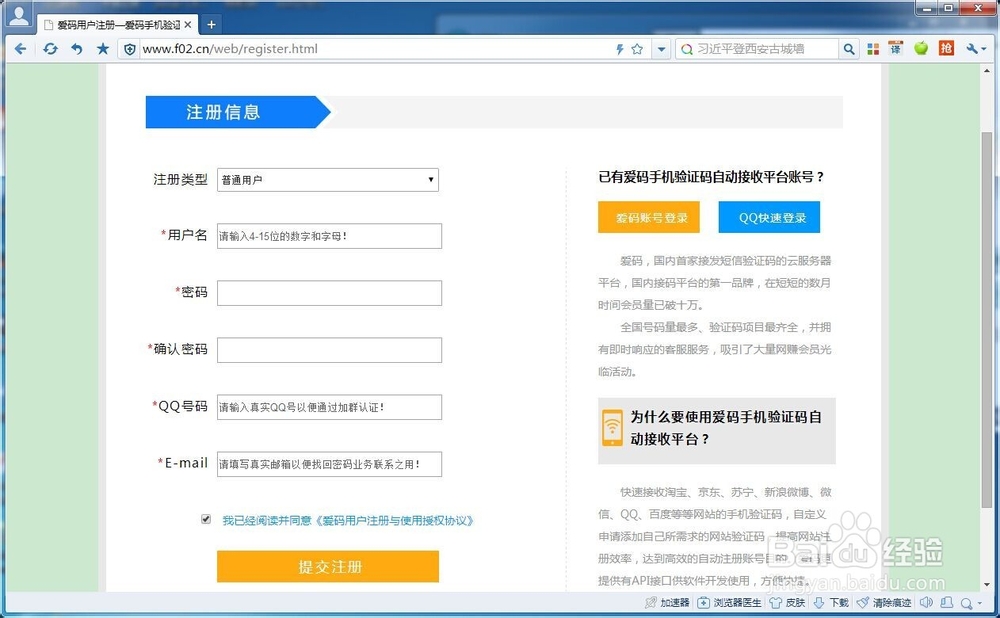Open 皮肤 skin settings in status bar
The image size is (1000, 618).
(x=788, y=603)
